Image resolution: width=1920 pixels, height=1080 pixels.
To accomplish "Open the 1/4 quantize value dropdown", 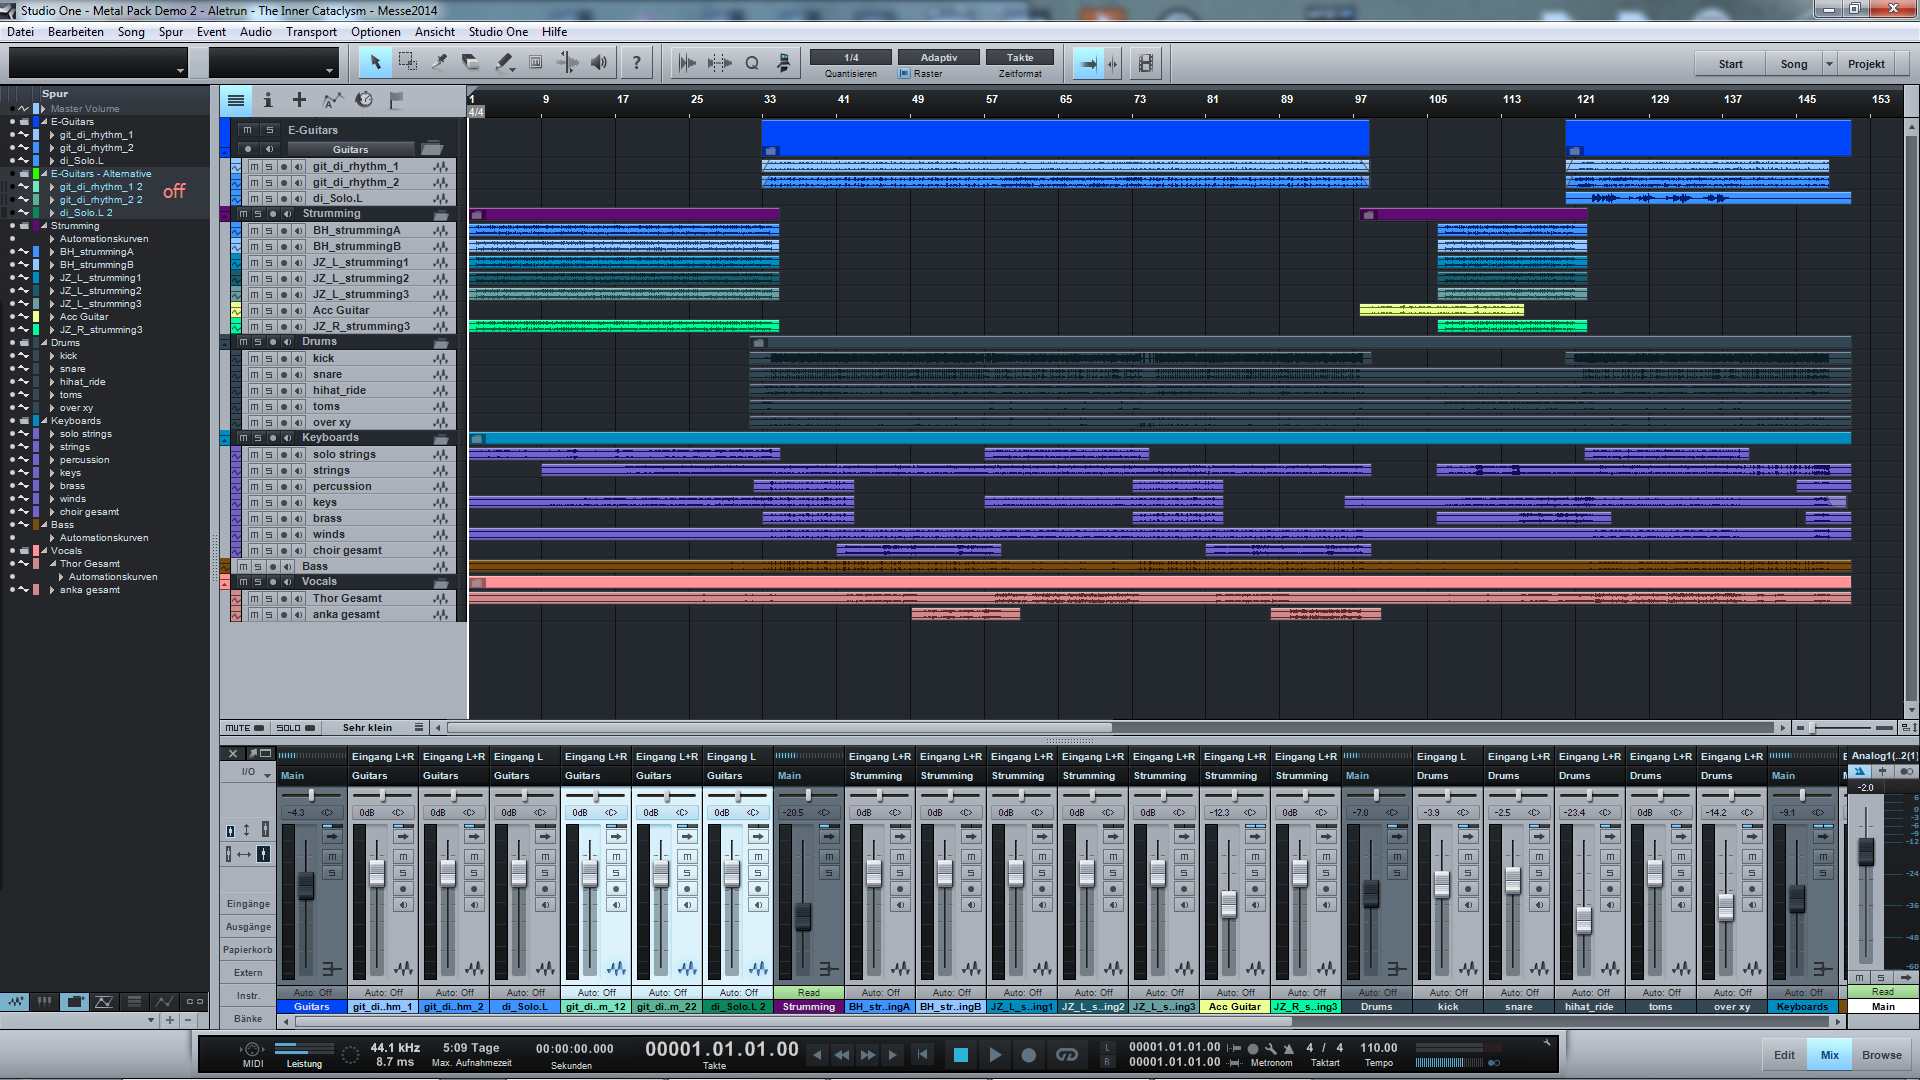I will [850, 58].
